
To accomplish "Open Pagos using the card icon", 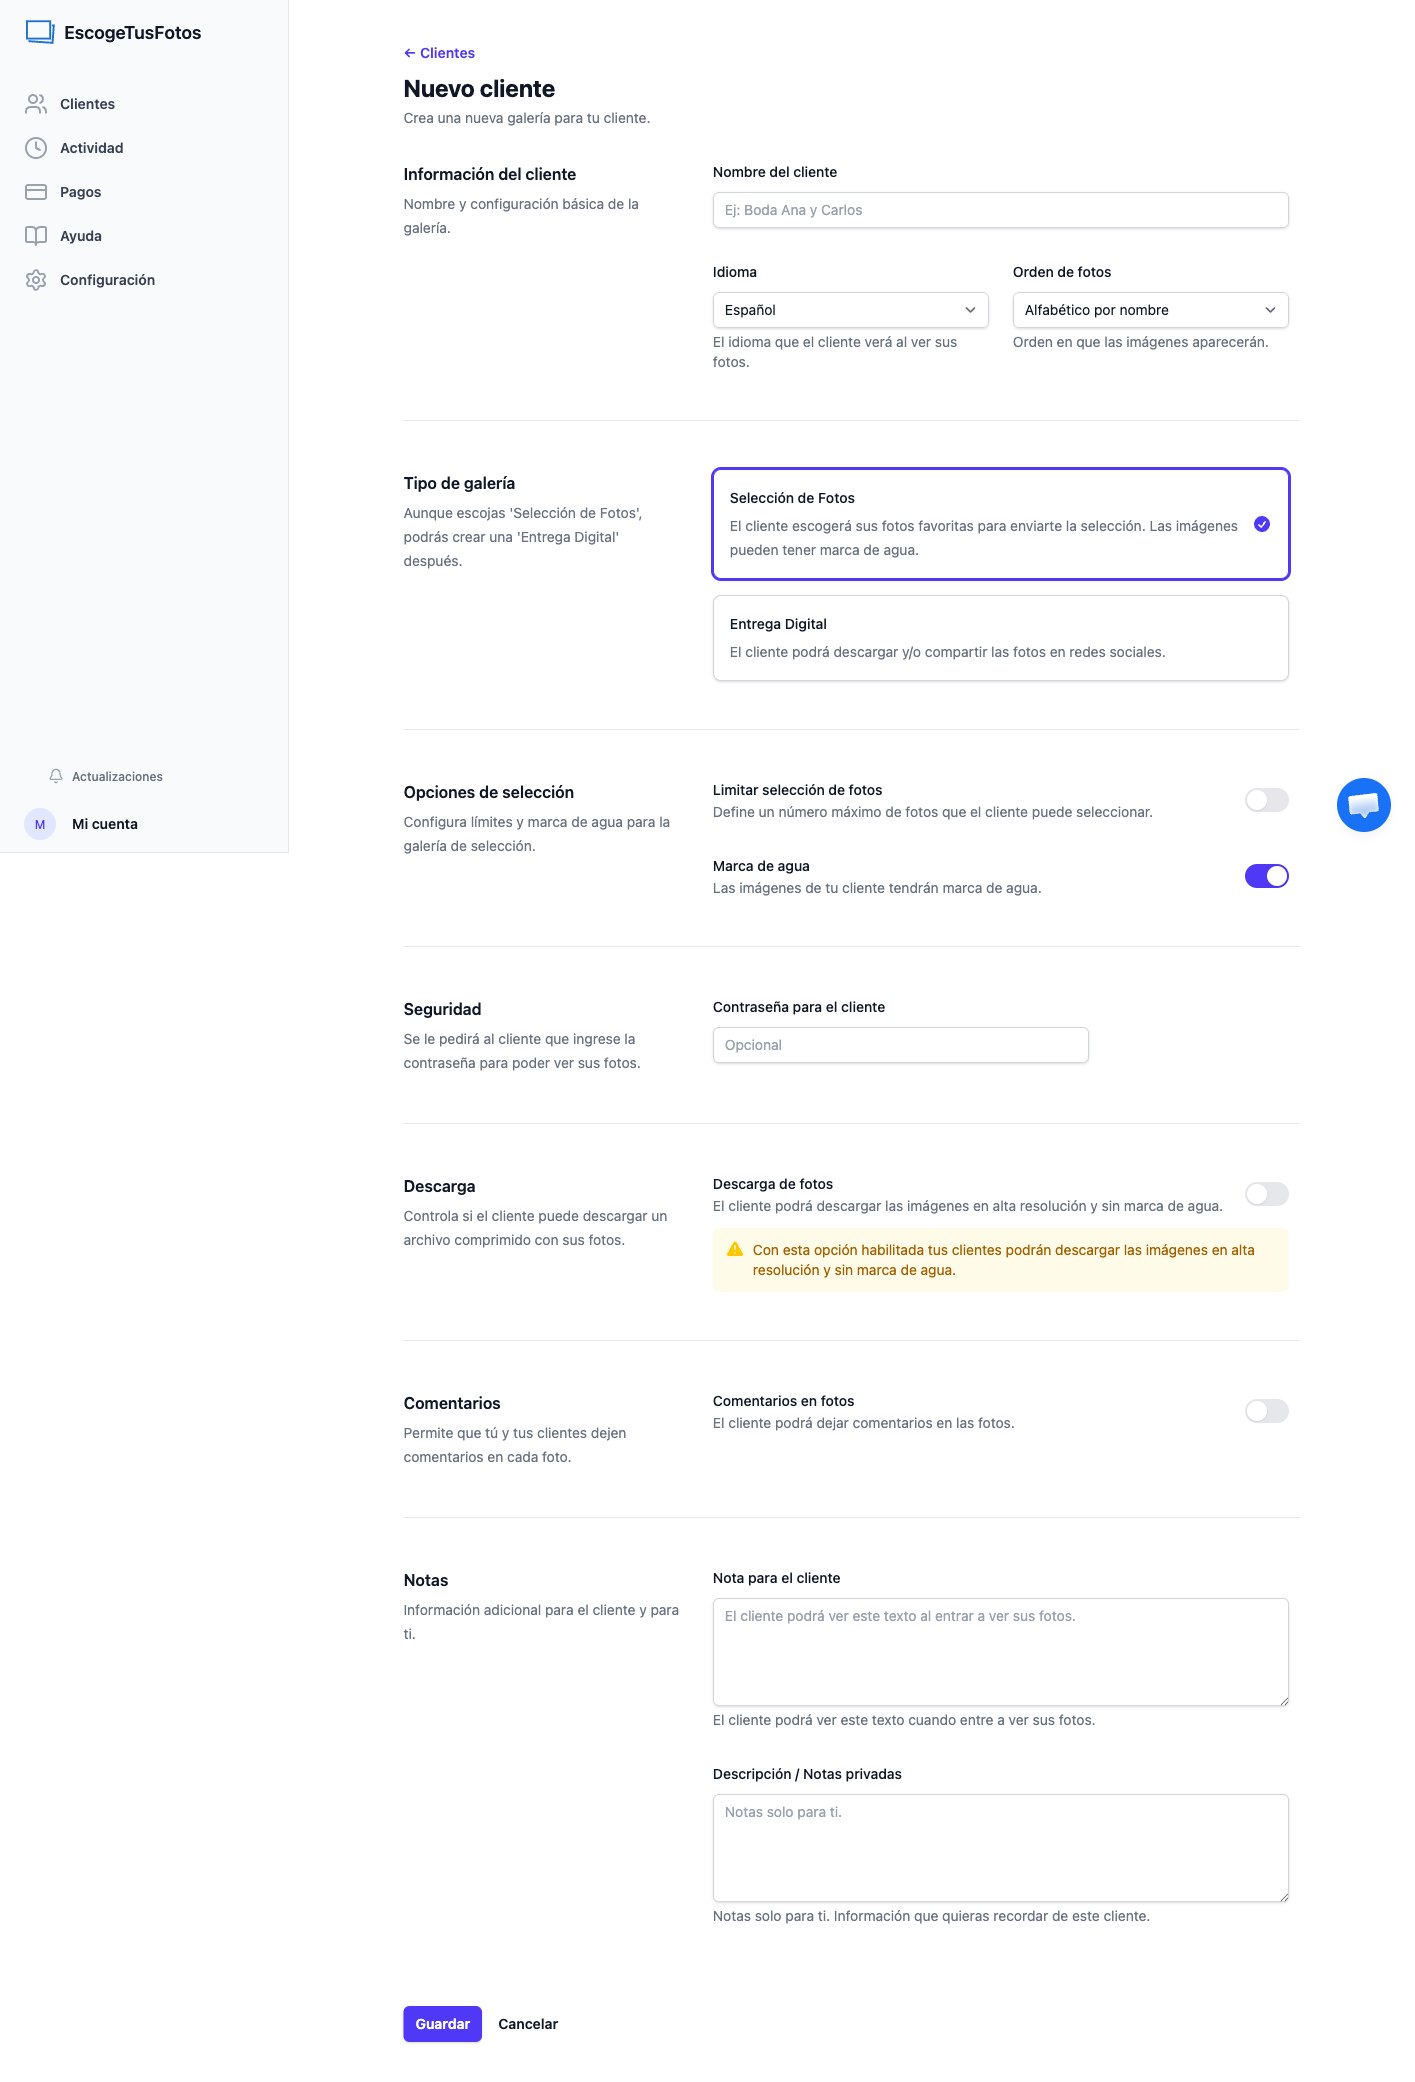I will click(36, 191).
